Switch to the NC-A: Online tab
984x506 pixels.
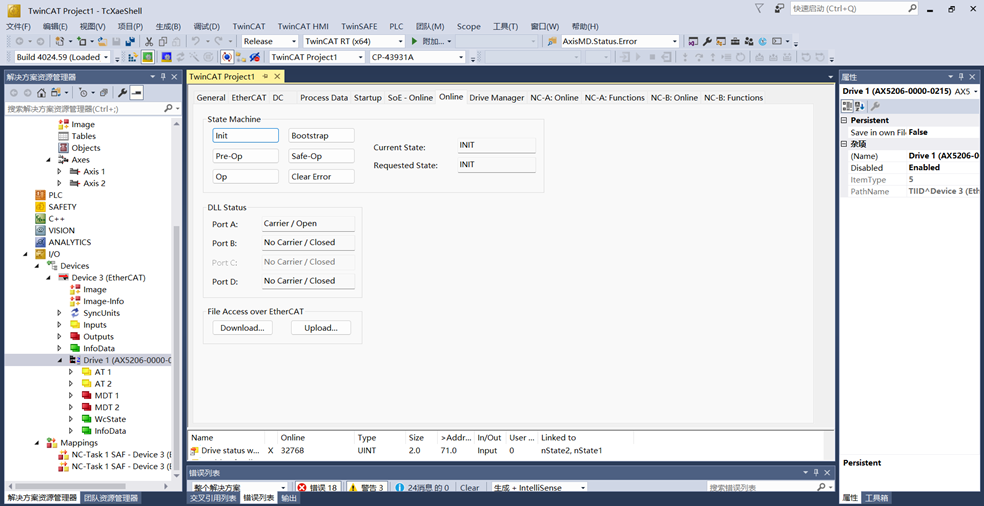pos(554,98)
